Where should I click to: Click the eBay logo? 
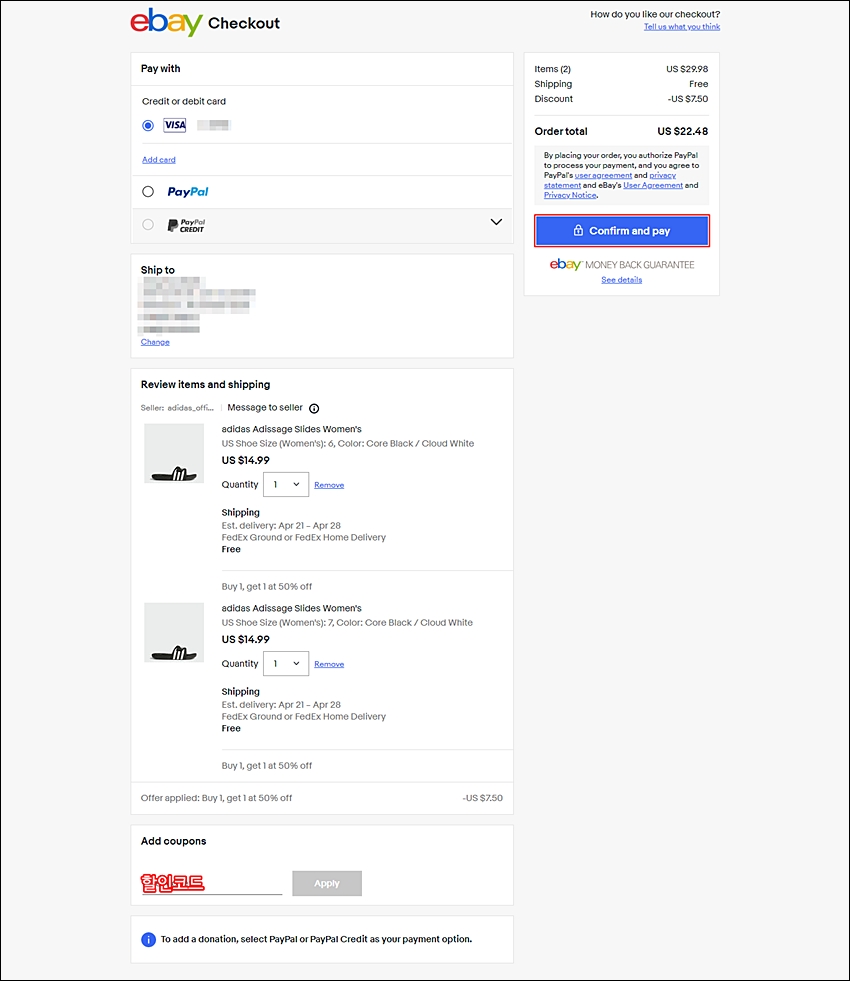coord(166,23)
